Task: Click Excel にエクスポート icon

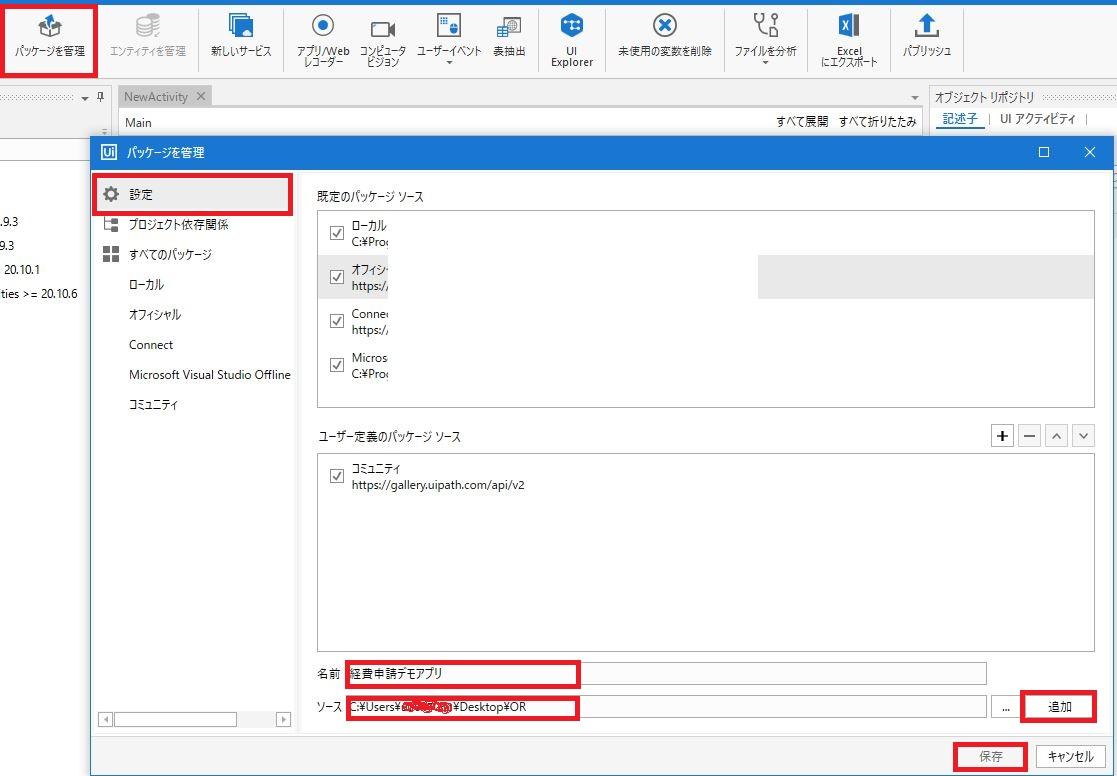Action: point(849,41)
